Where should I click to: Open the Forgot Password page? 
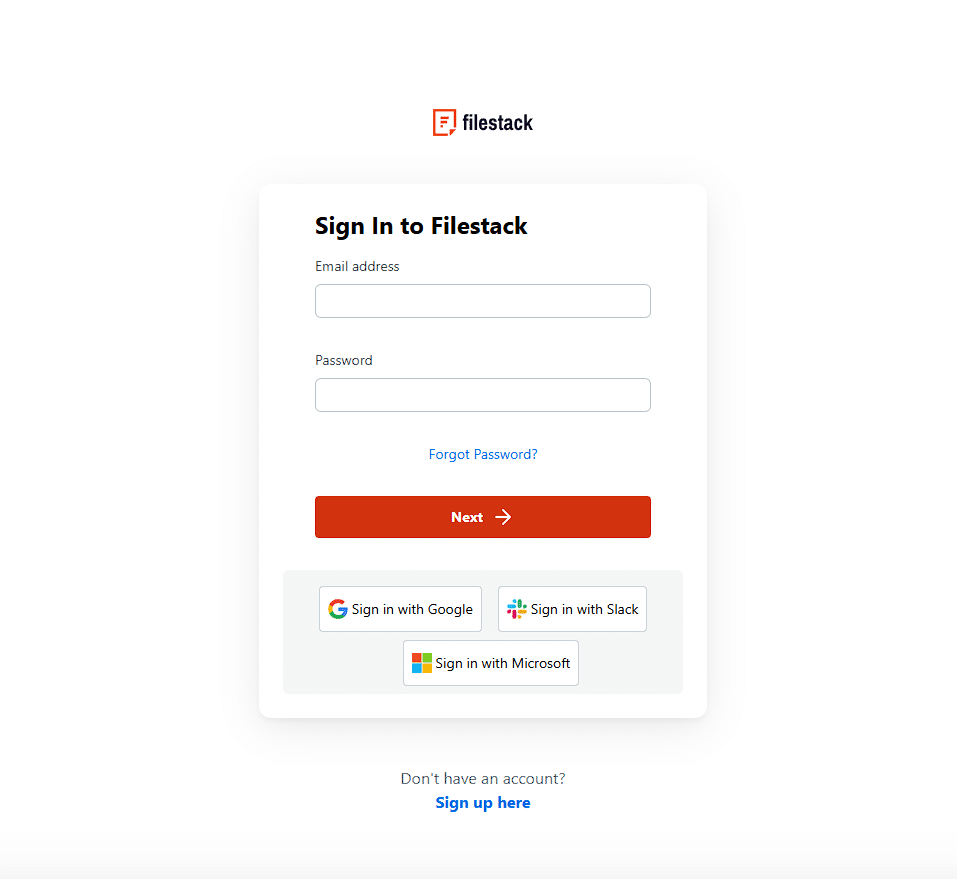483,454
